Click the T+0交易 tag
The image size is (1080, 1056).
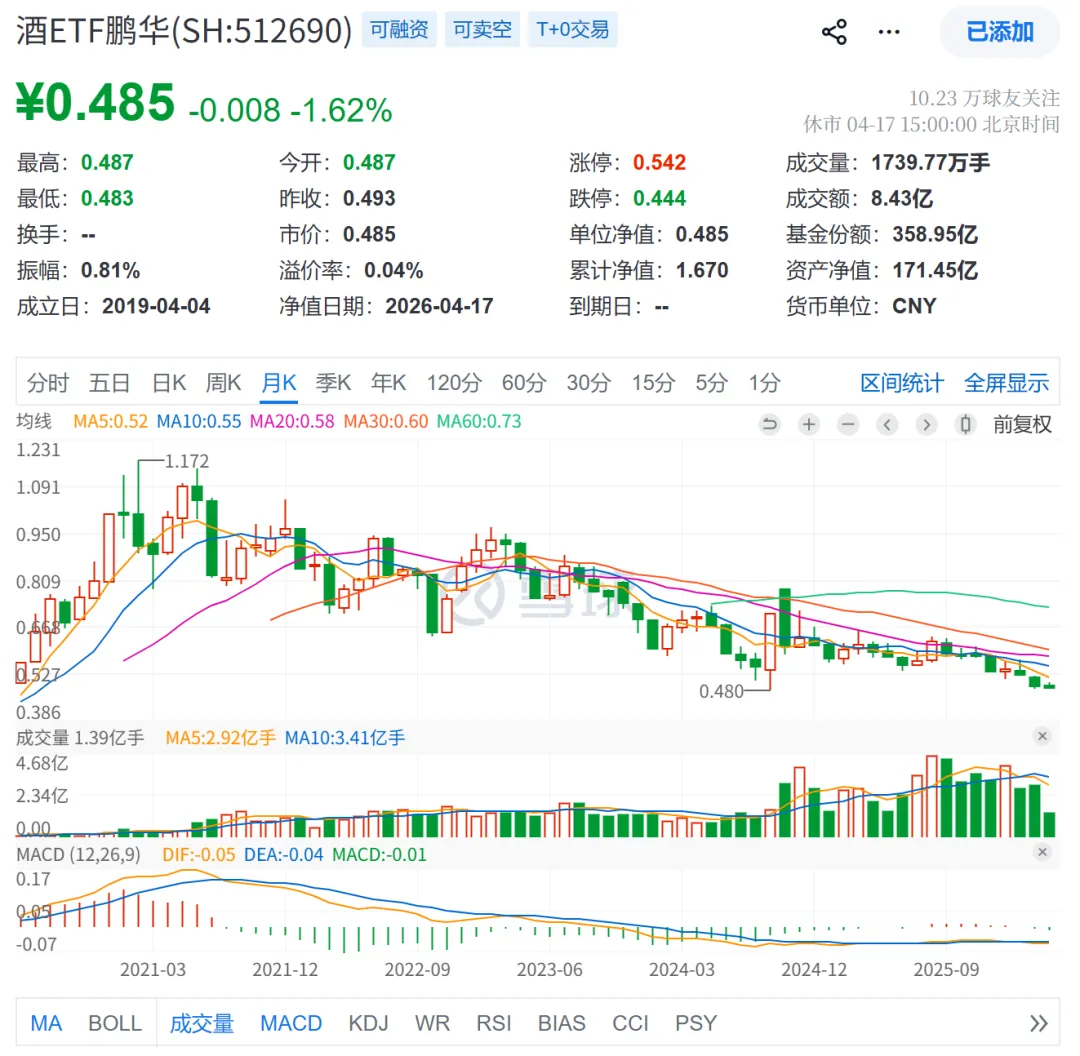coord(572,30)
